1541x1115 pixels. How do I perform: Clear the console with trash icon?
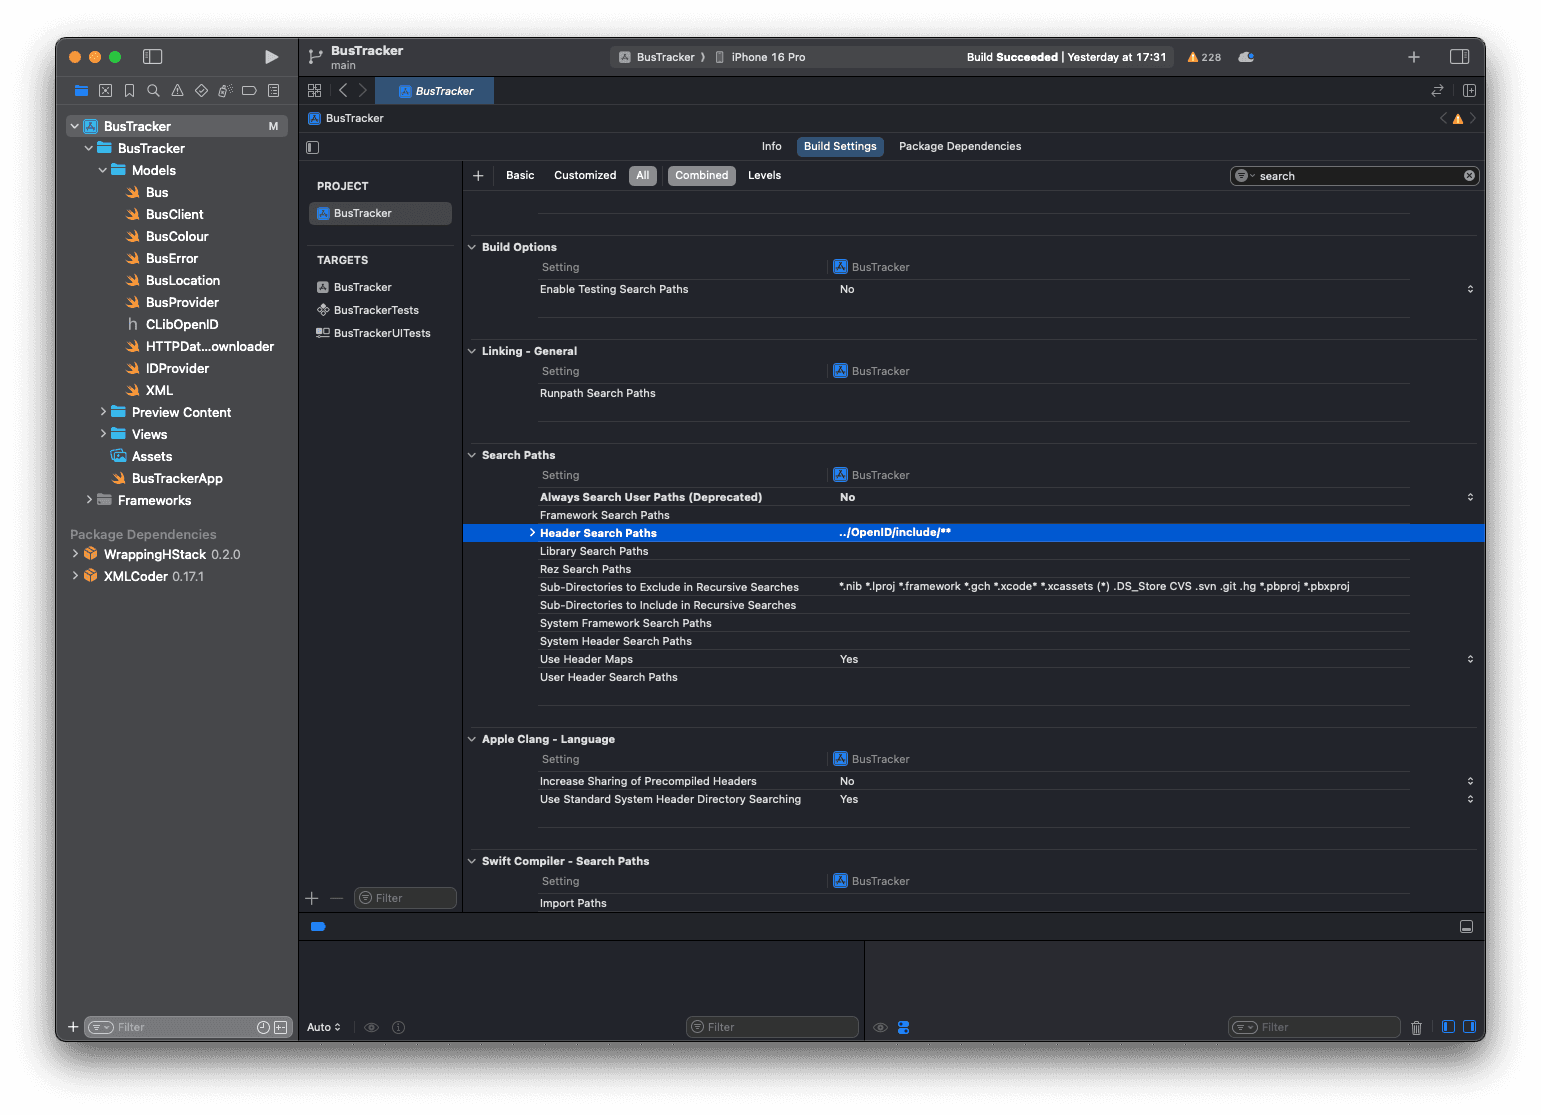[1416, 1027]
